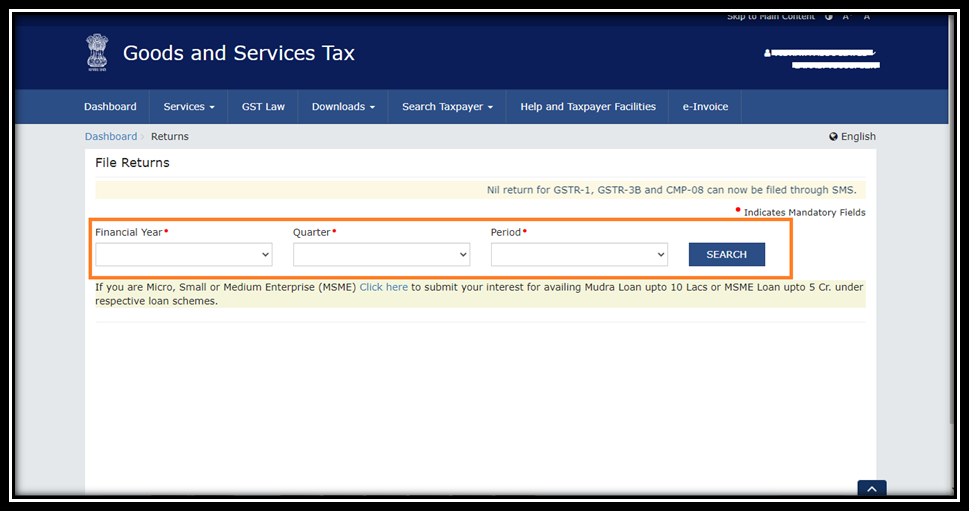Open the e-Invoice menu item

click(x=705, y=107)
